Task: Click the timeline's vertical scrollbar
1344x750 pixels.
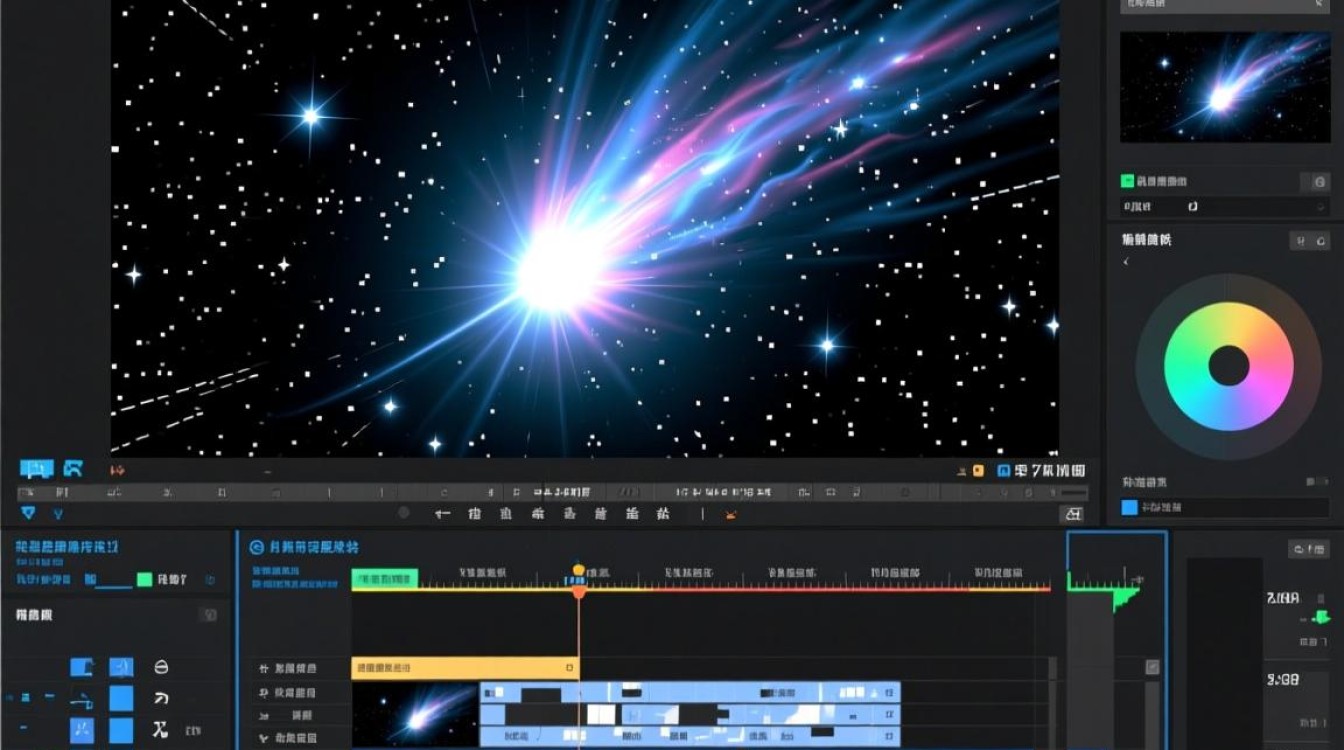Action: pos(1051,702)
